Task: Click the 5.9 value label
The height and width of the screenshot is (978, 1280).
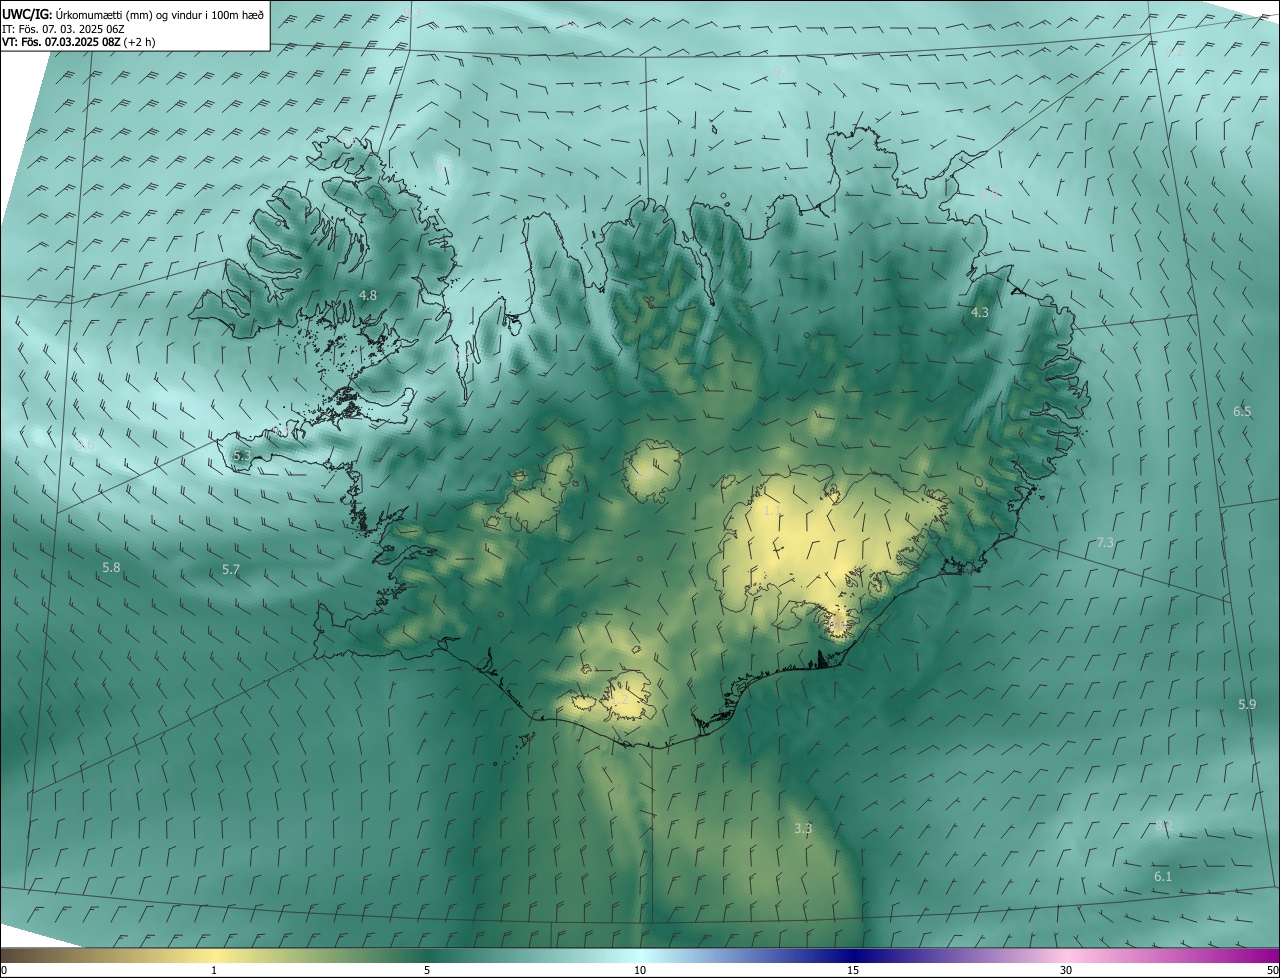Action: tap(1247, 704)
